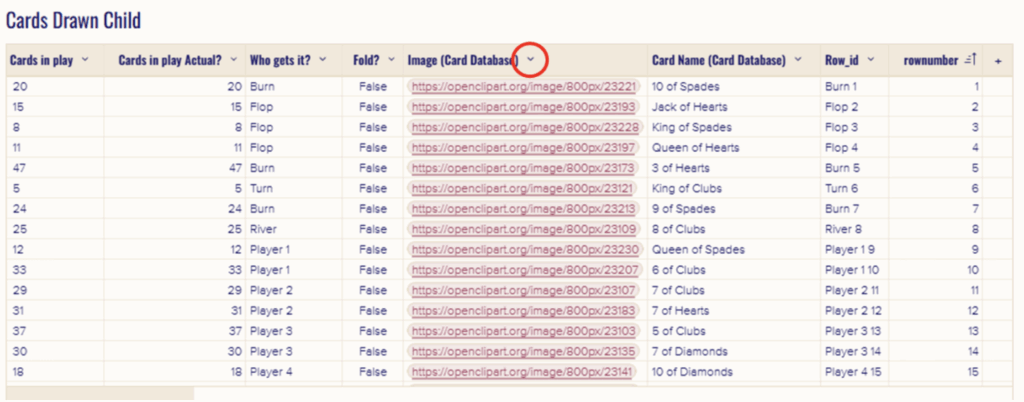Image resolution: width=1024 pixels, height=402 pixels.
Task: Open the Row_id column dropdown arrow
Action: click(872, 60)
